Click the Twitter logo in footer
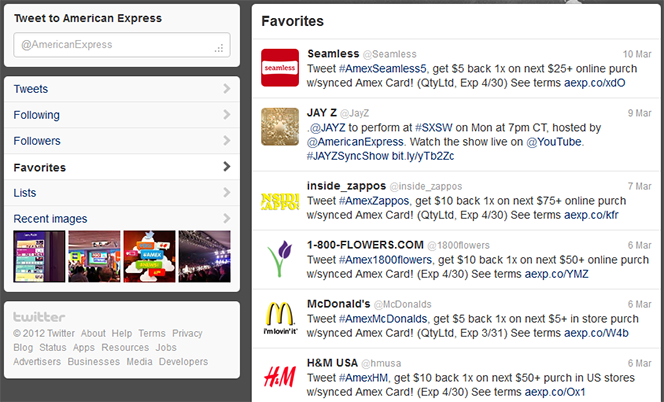The image size is (664, 402). pyautogui.click(x=39, y=317)
